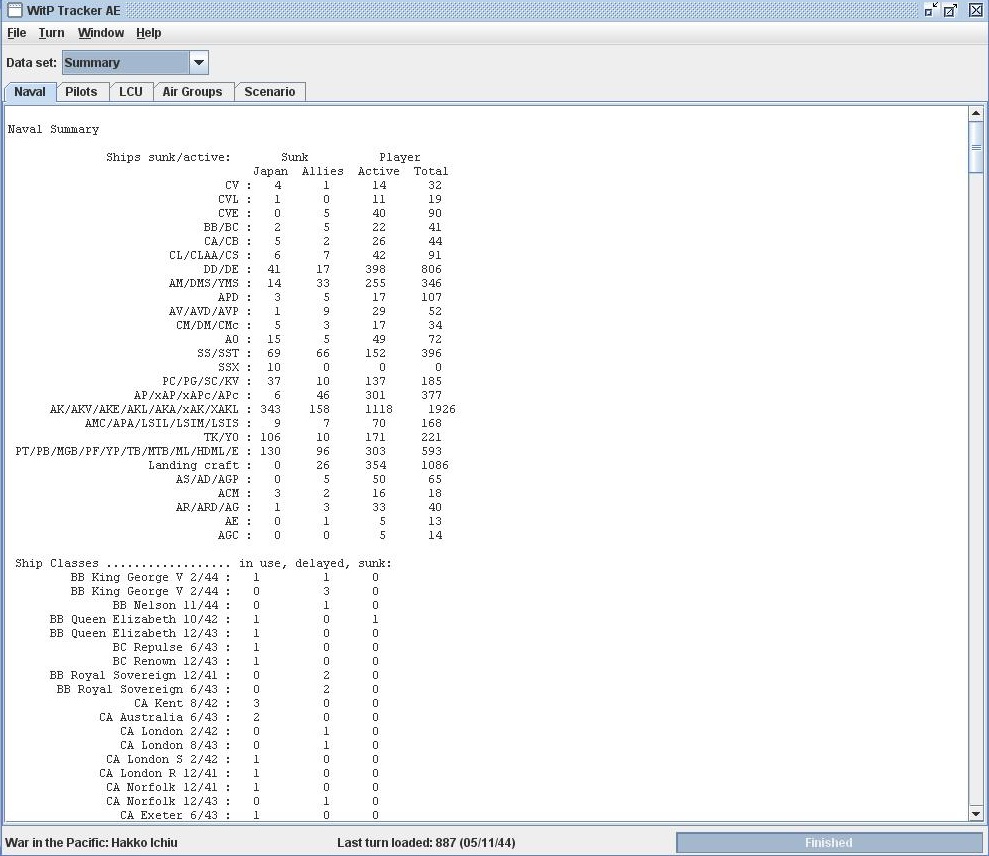Click the 'Landing craft :' row label
989x856 pixels.
point(200,466)
